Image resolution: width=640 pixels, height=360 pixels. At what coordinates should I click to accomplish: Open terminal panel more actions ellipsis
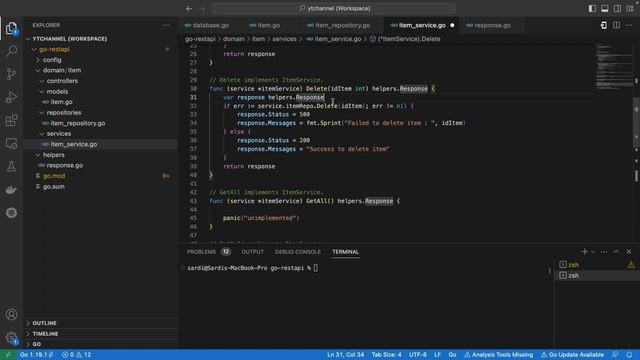tap(604, 252)
